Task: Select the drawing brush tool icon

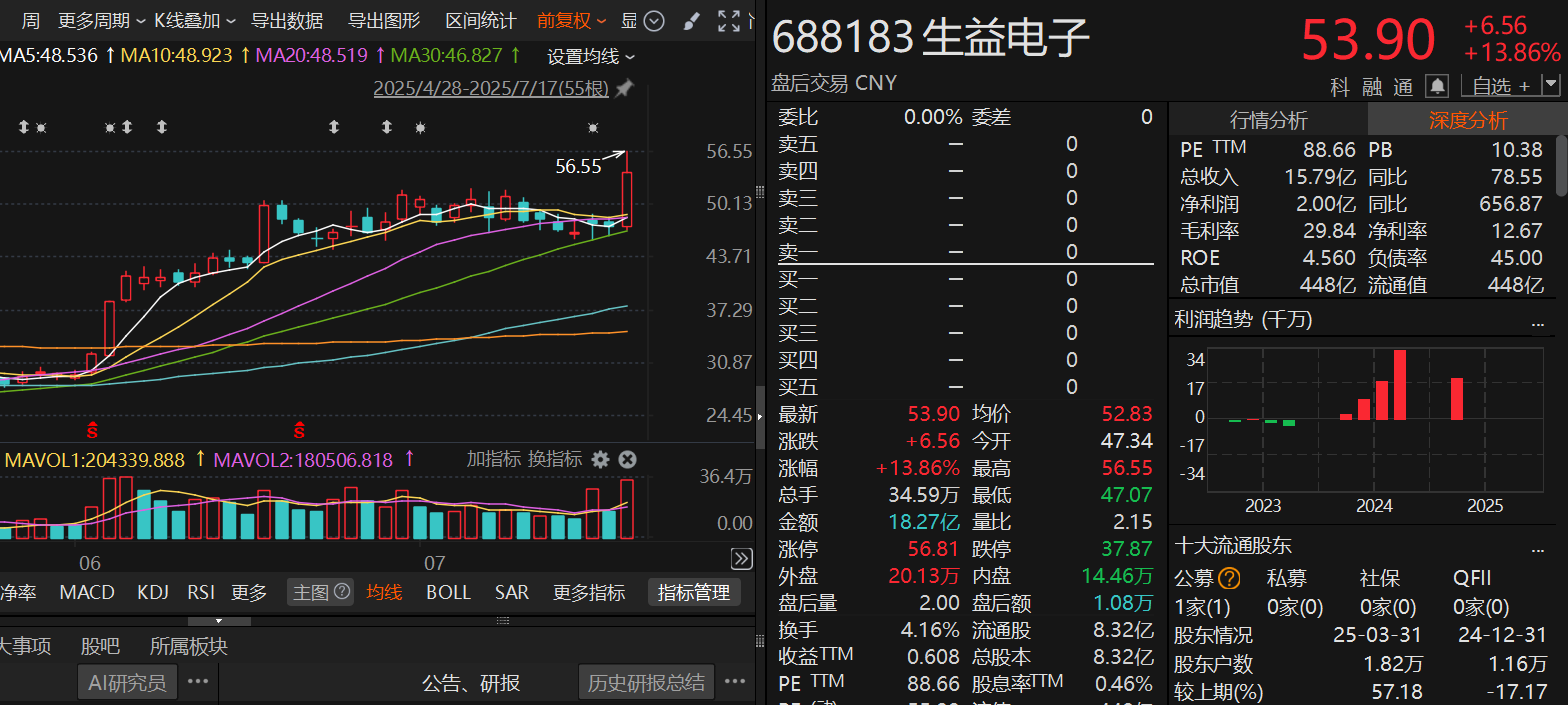Action: click(691, 21)
